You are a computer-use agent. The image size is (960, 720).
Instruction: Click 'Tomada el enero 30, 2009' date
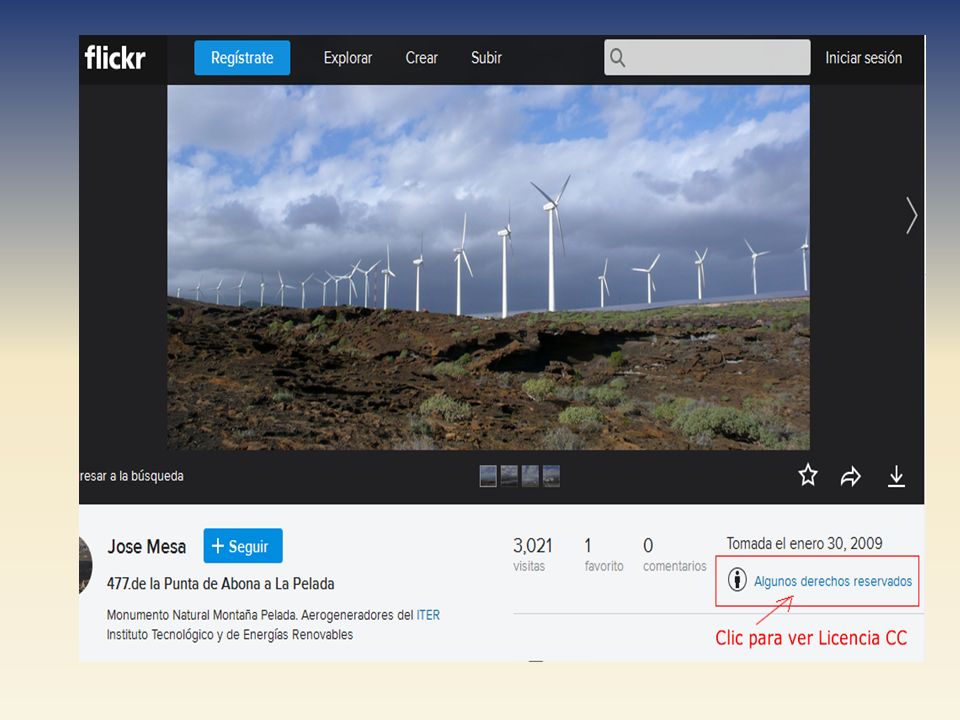tap(804, 543)
